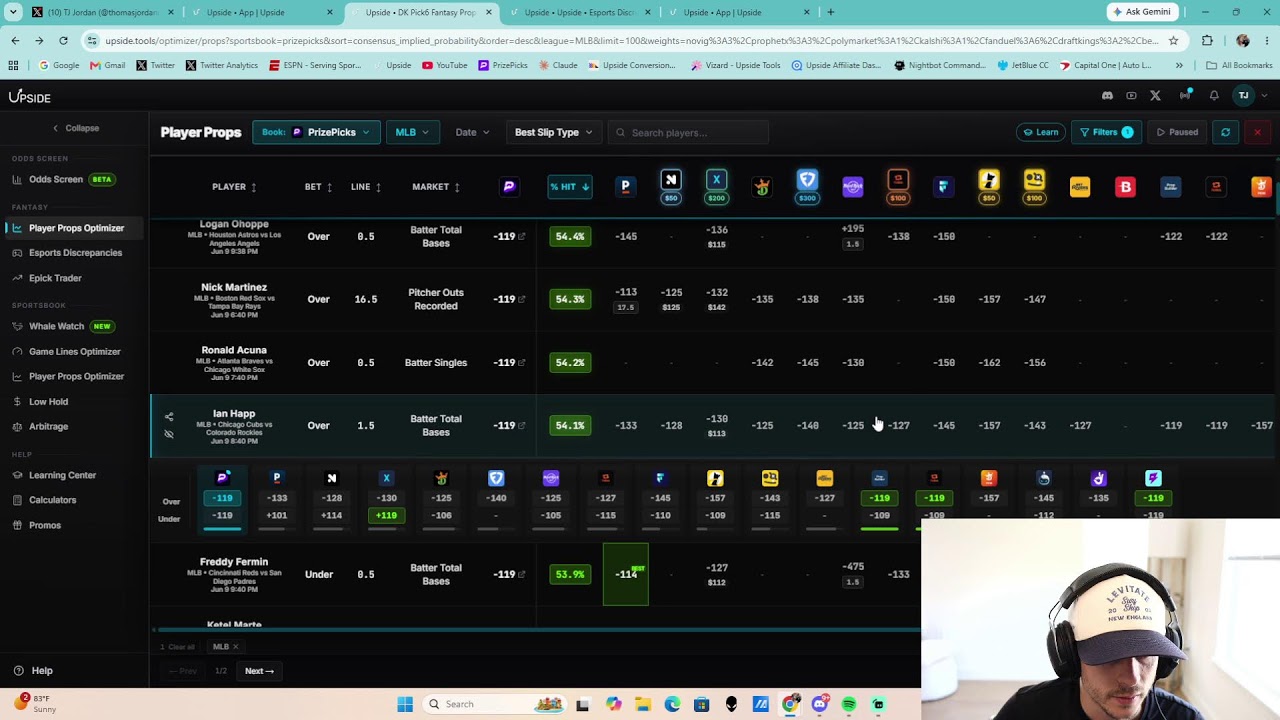Viewport: 1280px width, 720px height.
Task: Click the green refresh icon button
Action: point(1226,132)
